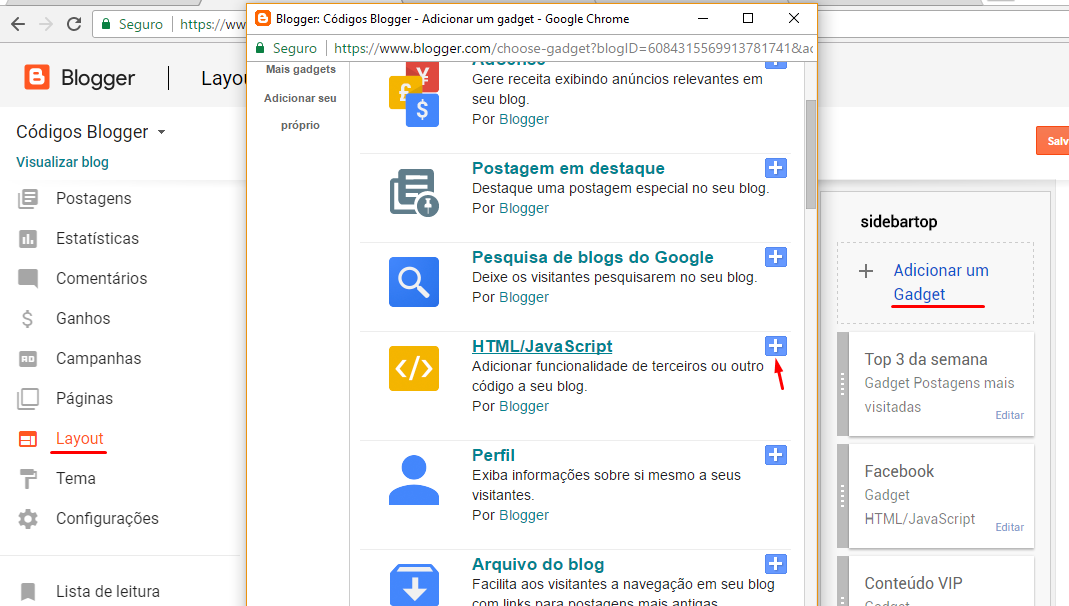Click the Estatísticas bar chart icon
Image resolution: width=1069 pixels, height=606 pixels.
(x=28, y=239)
